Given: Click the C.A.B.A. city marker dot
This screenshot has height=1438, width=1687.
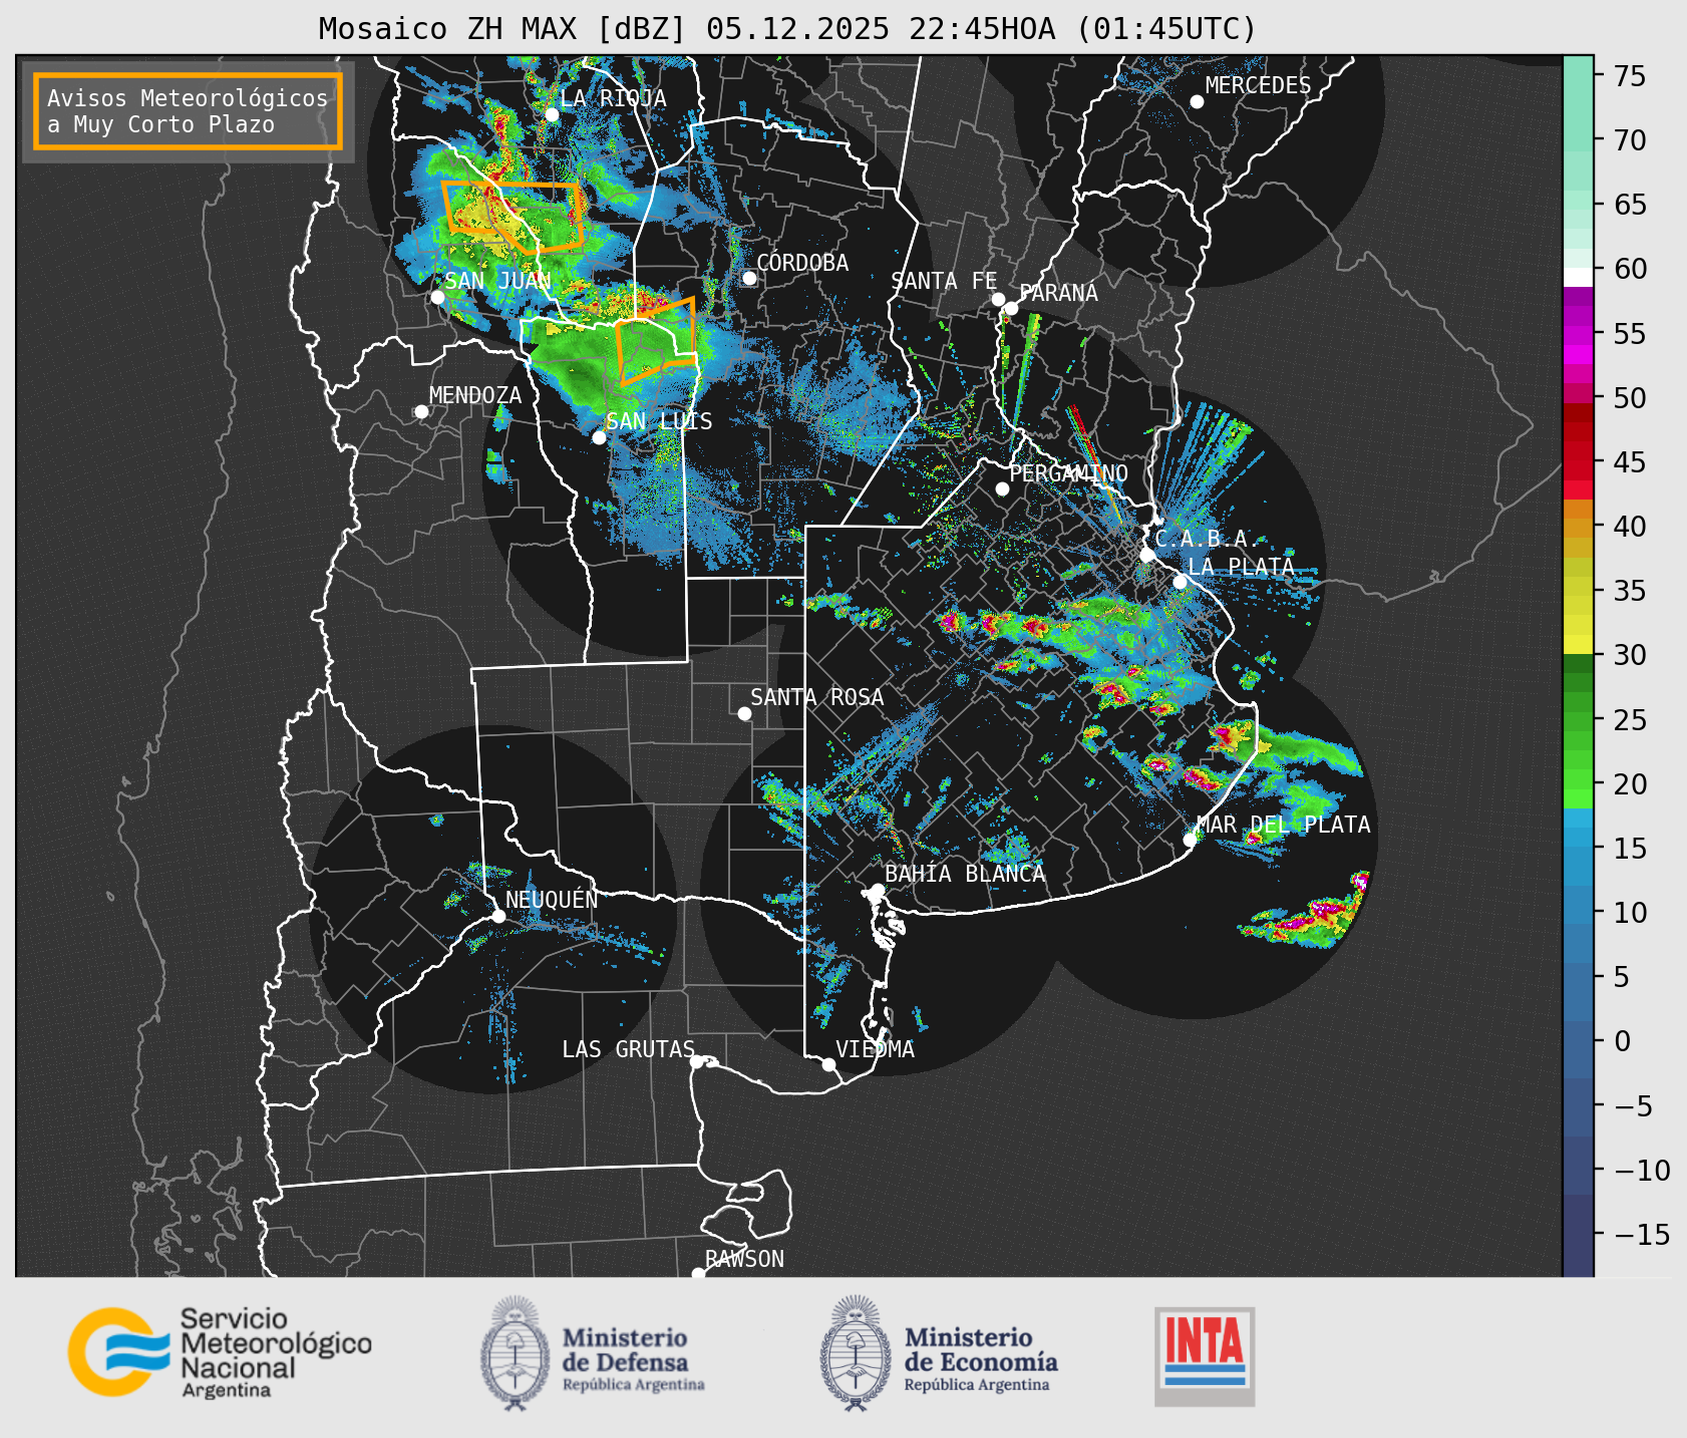Looking at the screenshot, I should 1147,555.
